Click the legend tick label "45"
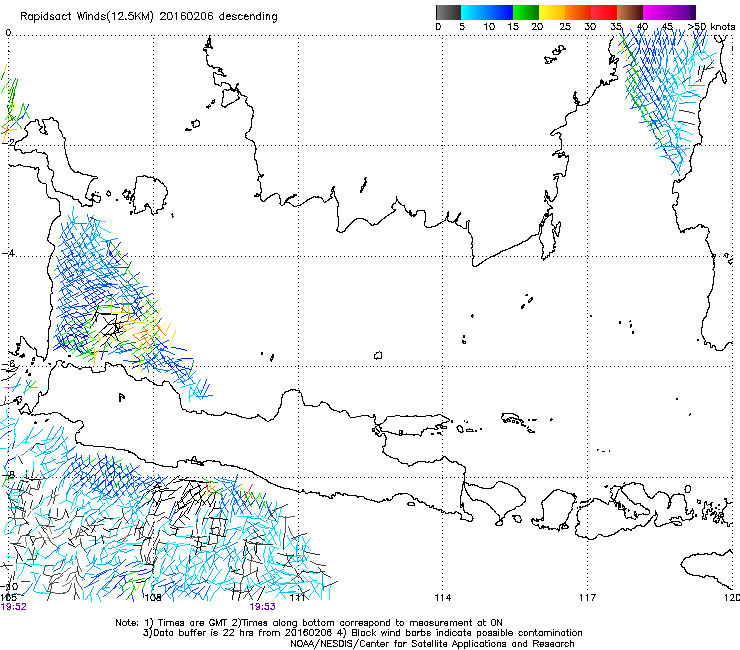The width and height of the screenshot is (740, 650). click(667, 27)
